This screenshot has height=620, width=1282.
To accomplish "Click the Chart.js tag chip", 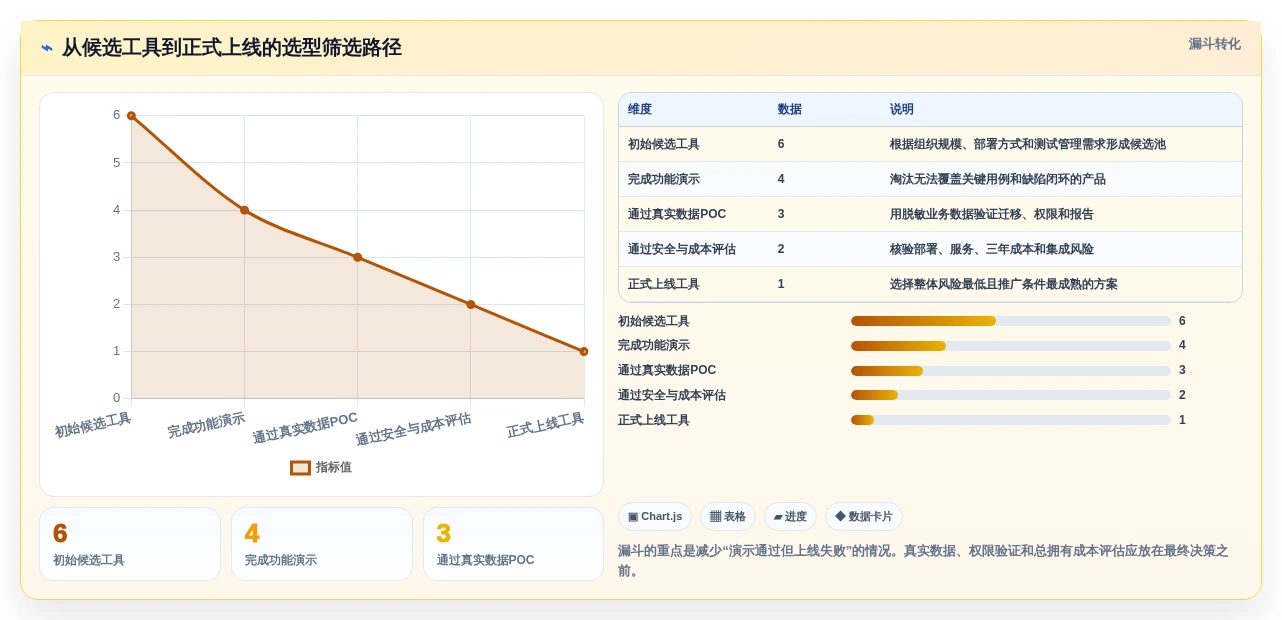I will tap(655, 516).
